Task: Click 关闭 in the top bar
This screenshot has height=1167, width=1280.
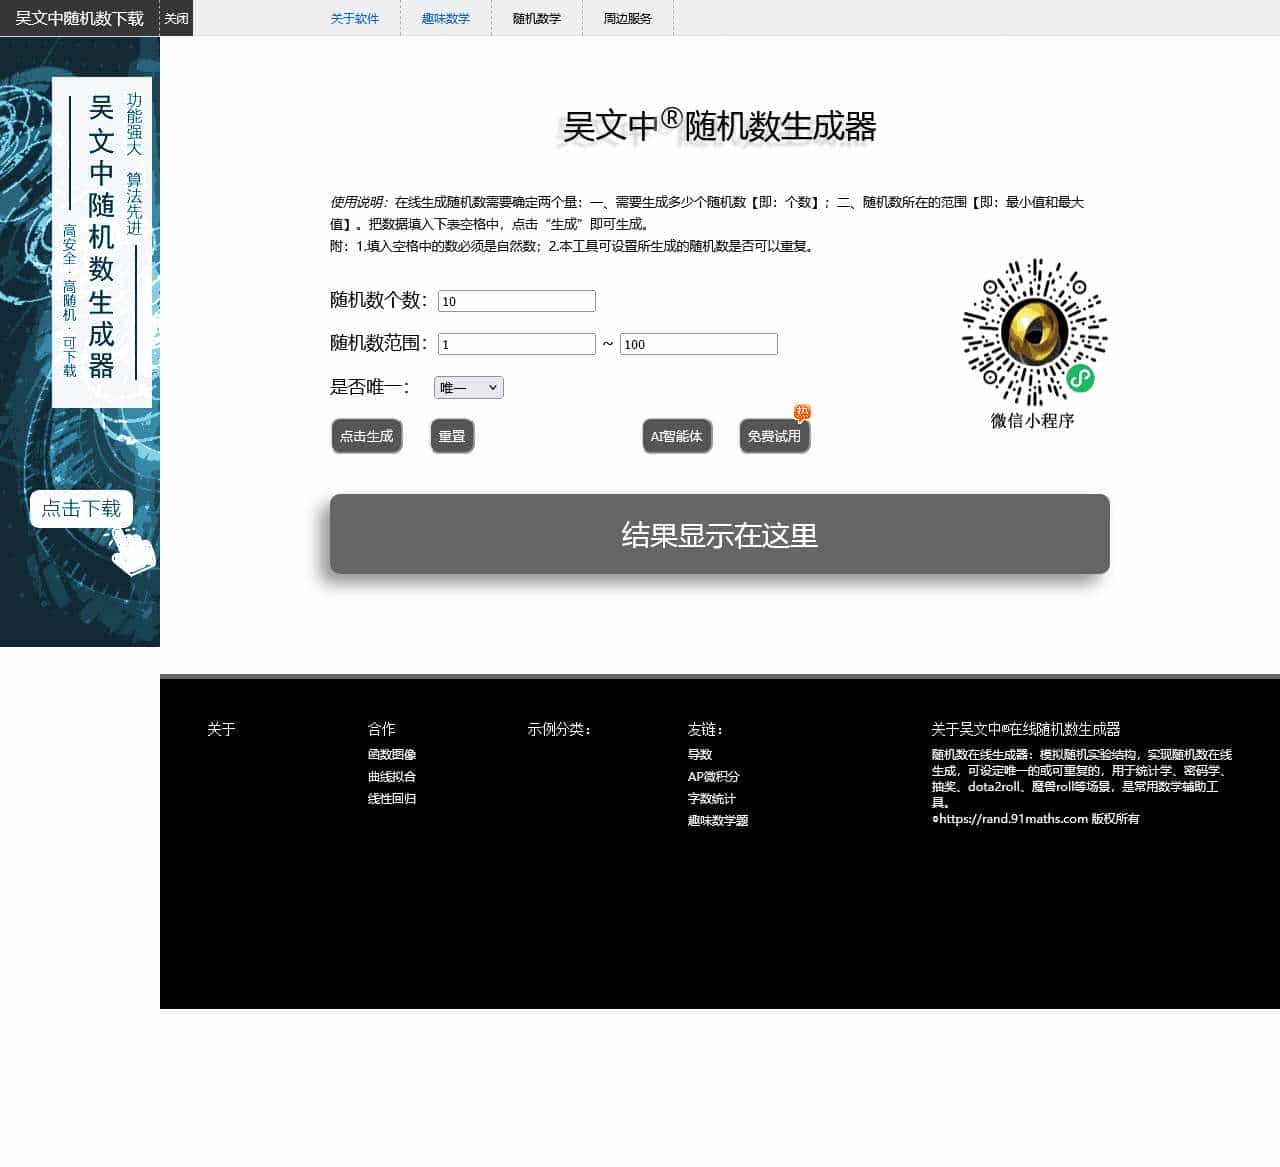Action: [176, 18]
